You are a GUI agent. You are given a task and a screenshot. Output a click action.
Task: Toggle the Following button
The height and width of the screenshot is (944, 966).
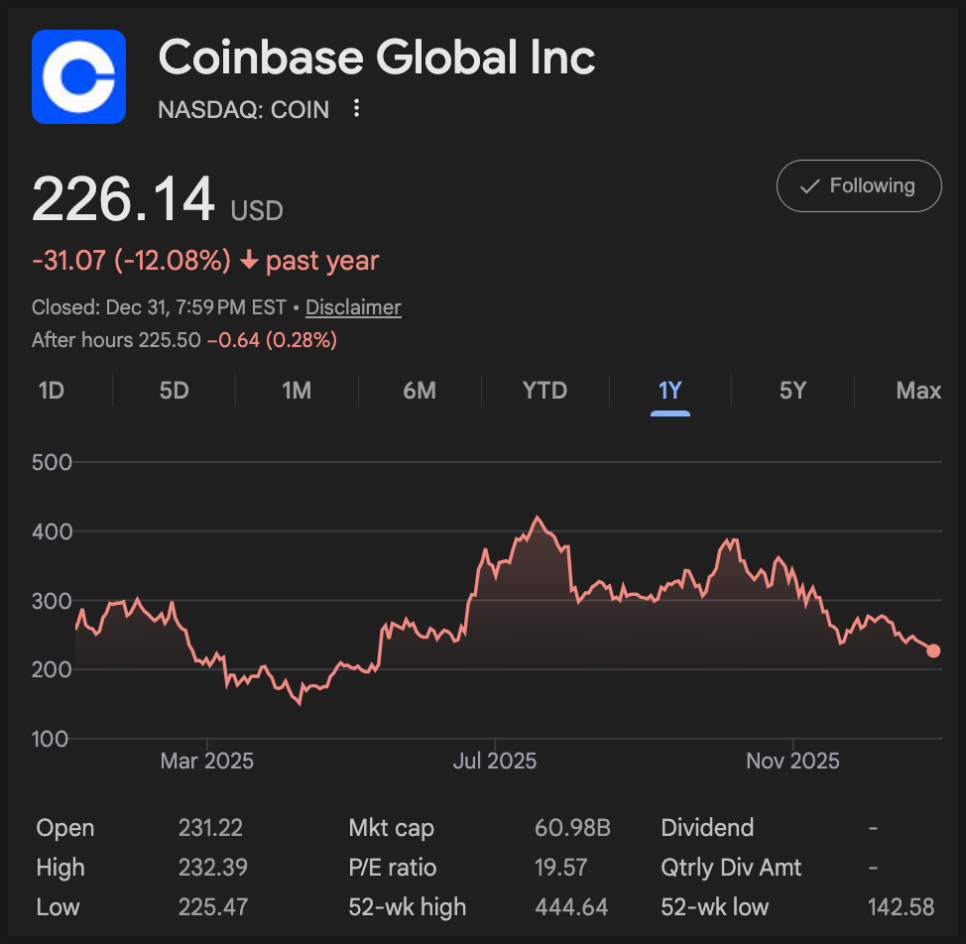pyautogui.click(x=858, y=186)
